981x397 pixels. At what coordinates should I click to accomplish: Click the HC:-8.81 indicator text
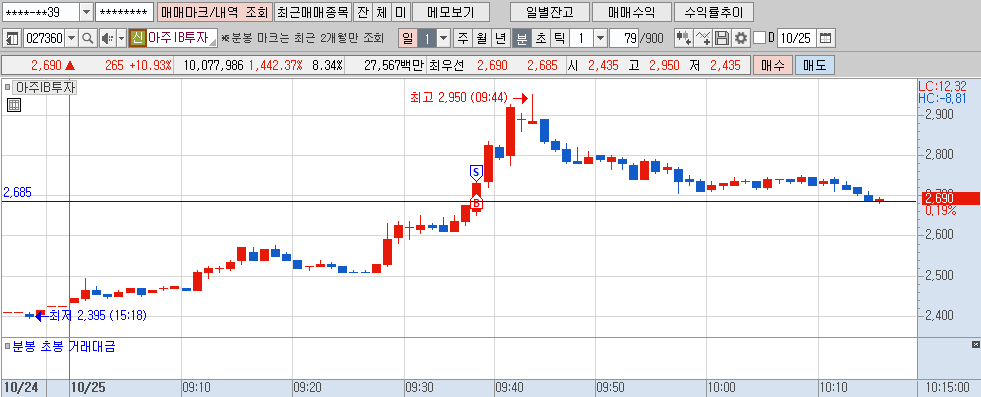(x=942, y=98)
